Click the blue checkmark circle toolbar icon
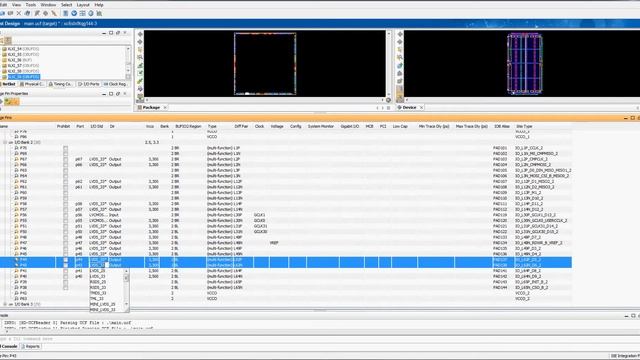640x360 pixels. coord(74,13)
